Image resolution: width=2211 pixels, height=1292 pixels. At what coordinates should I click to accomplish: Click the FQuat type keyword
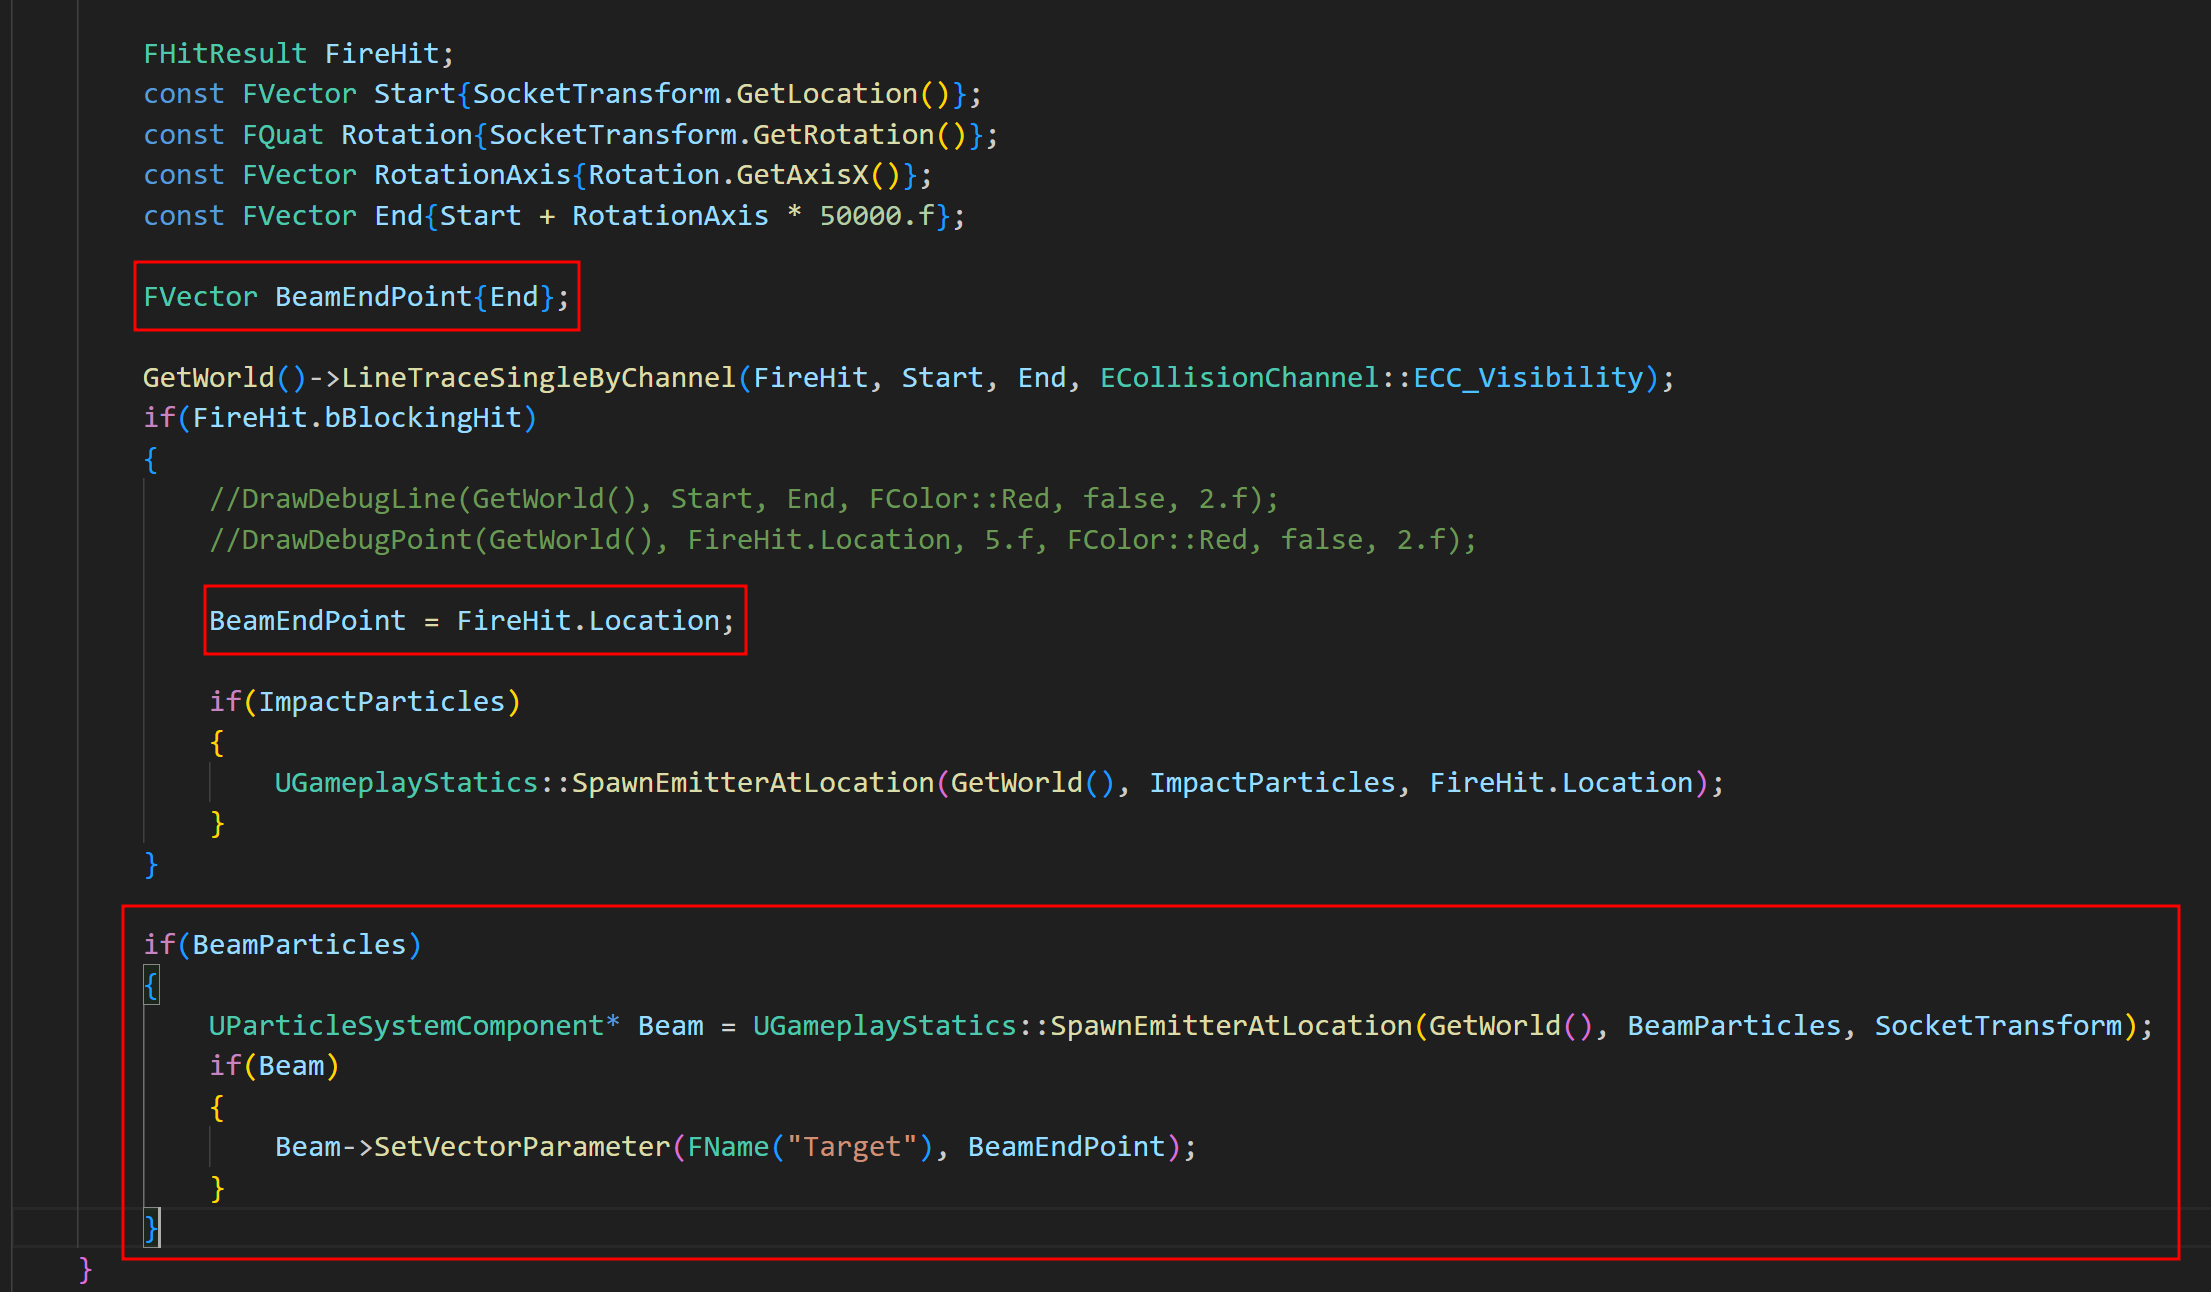coord(283,135)
